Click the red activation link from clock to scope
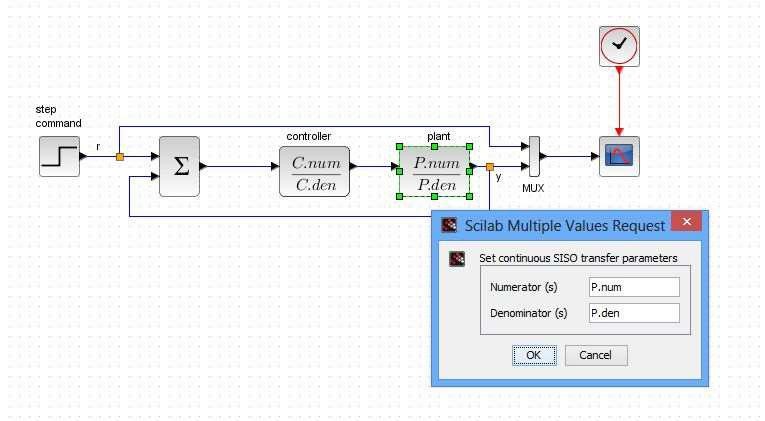 click(x=619, y=101)
